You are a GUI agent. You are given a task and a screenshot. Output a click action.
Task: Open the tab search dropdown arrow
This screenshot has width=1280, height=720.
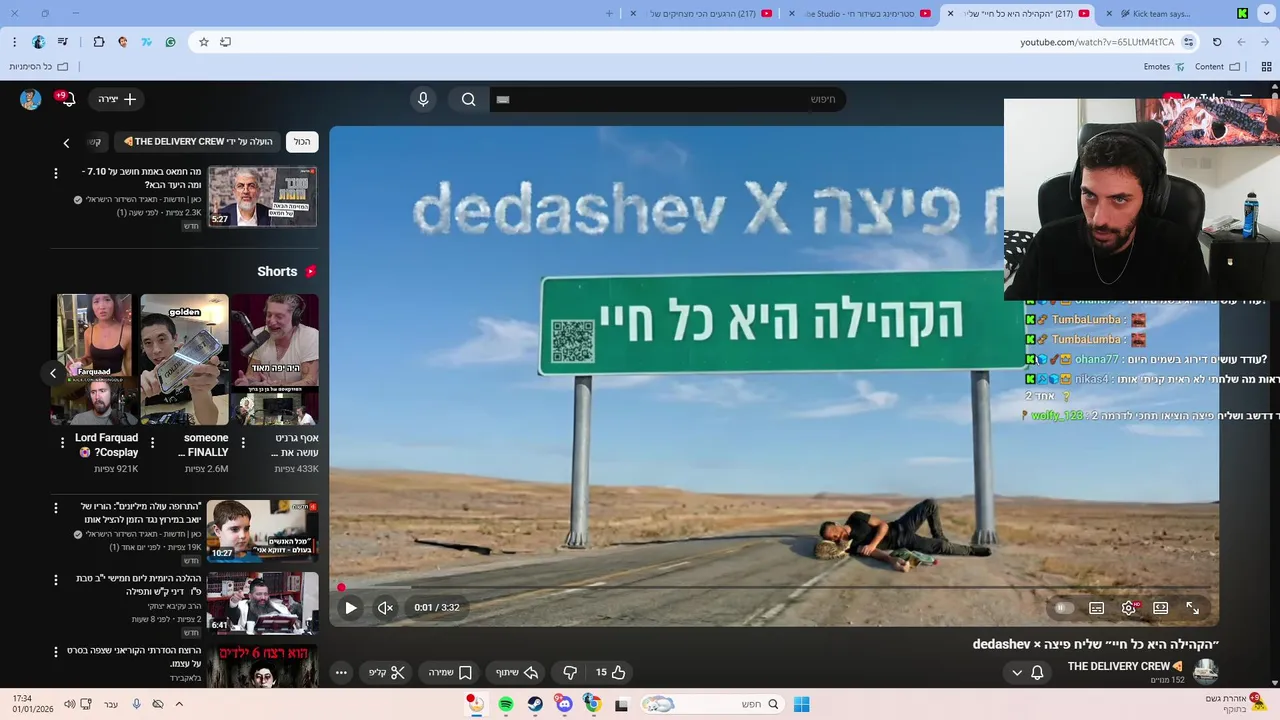click(1265, 14)
